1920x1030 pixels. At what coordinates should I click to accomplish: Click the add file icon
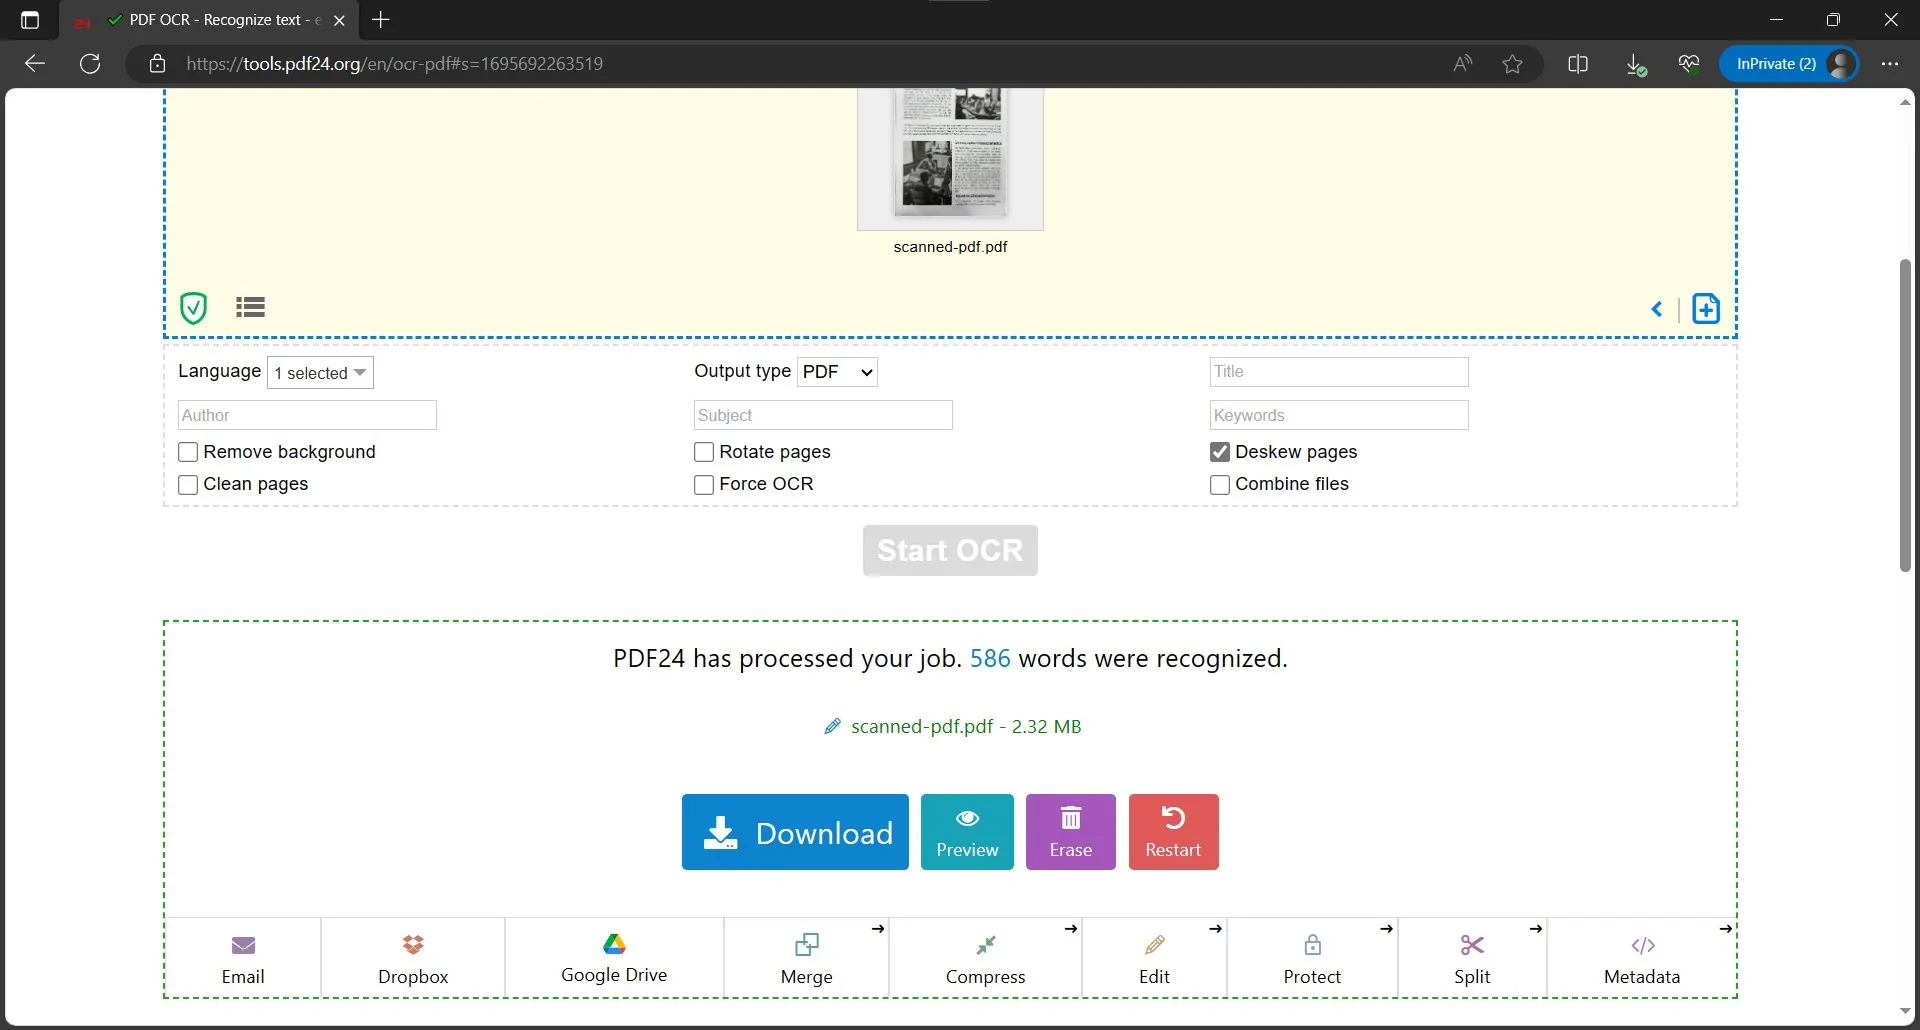(x=1705, y=309)
